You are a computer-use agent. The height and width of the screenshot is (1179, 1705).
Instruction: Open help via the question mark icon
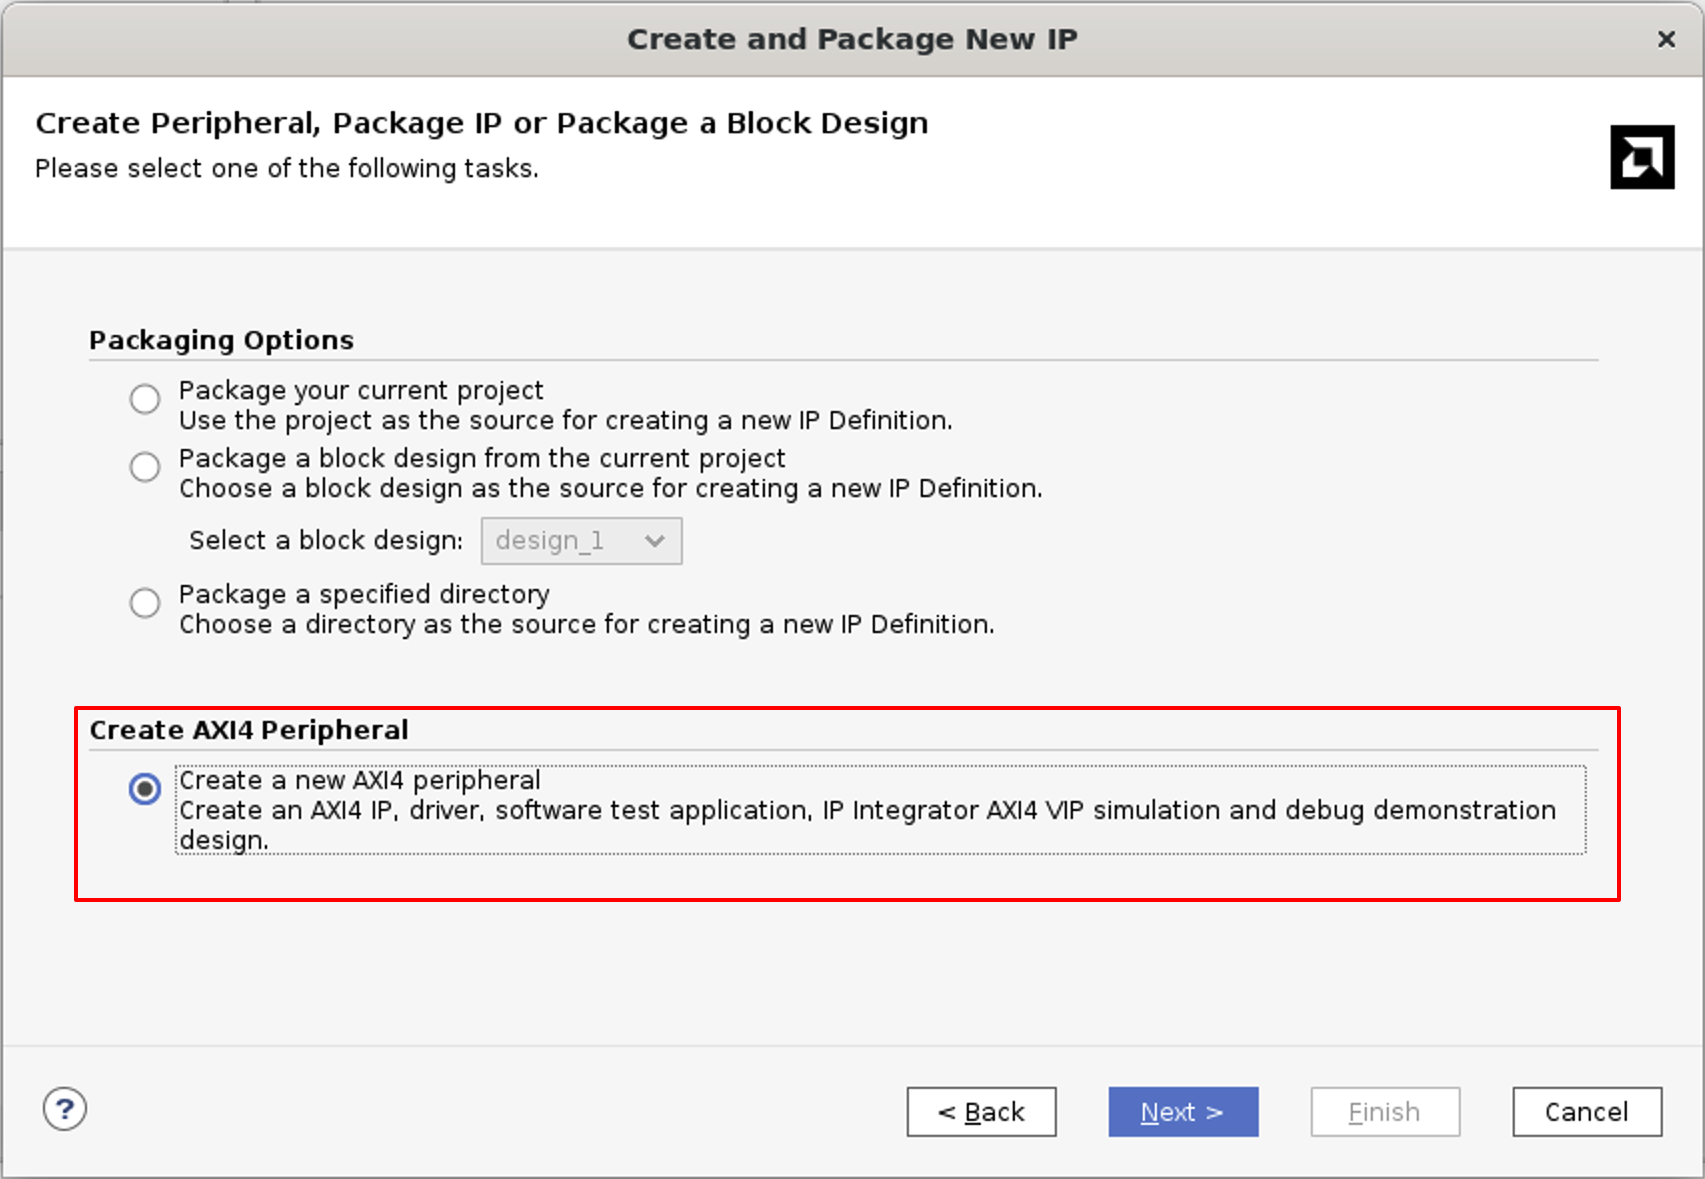64,1109
